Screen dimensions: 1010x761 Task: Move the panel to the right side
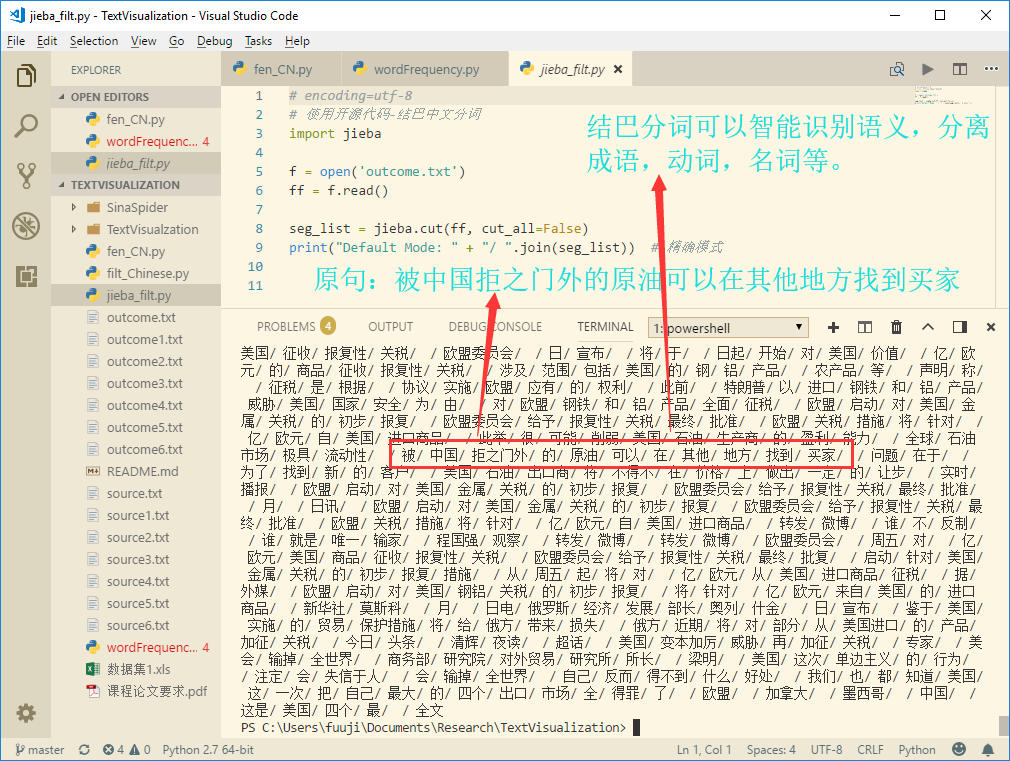[960, 327]
